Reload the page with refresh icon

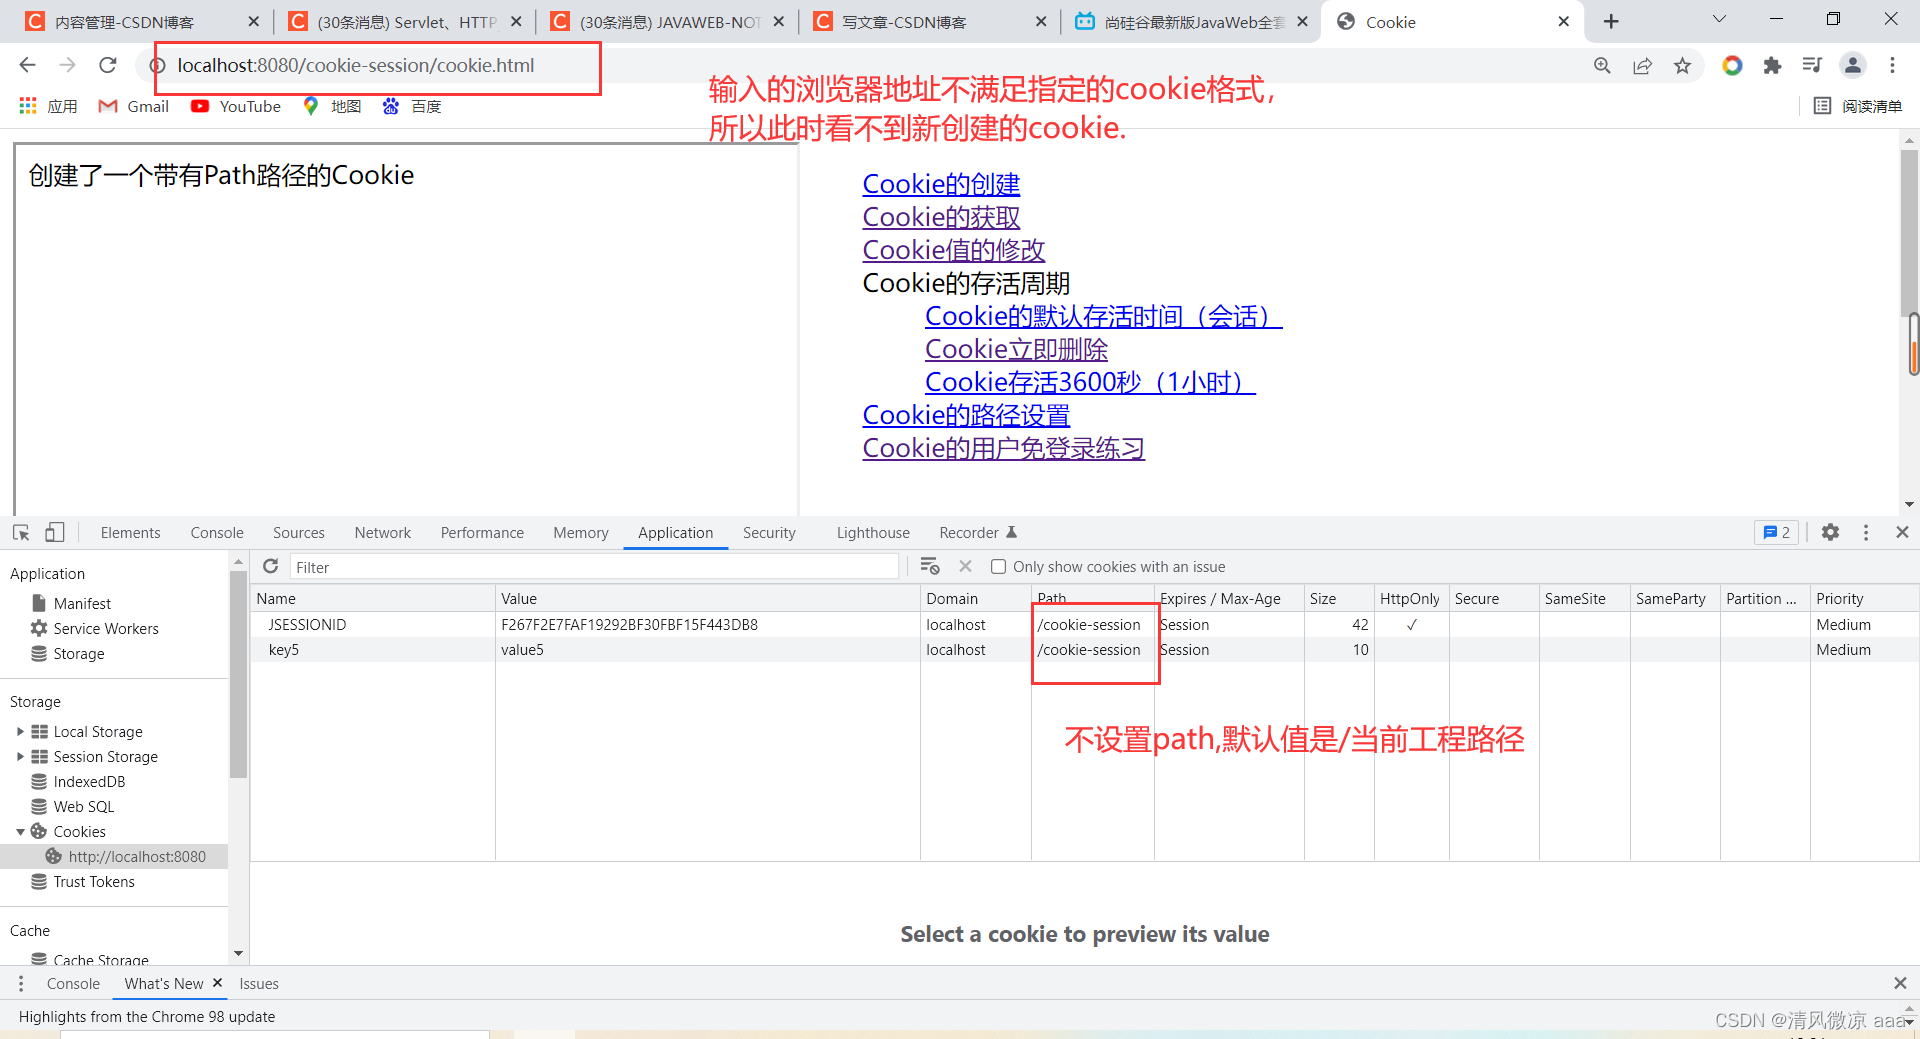tap(108, 65)
